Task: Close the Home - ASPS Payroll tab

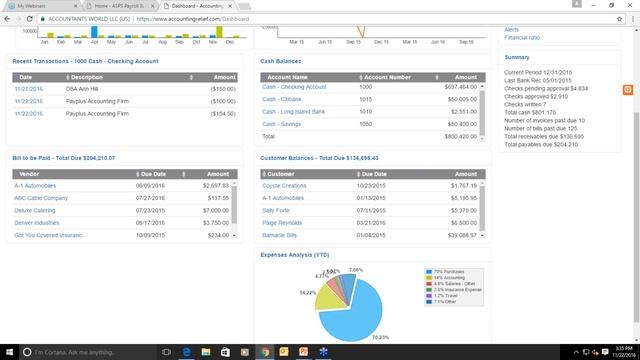Action: tap(153, 6)
